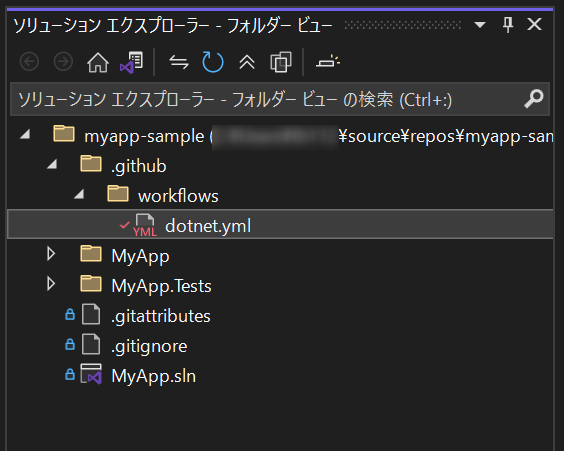This screenshot has width=564, height=451.
Task: Collapse all tree items
Action: click(x=247, y=62)
